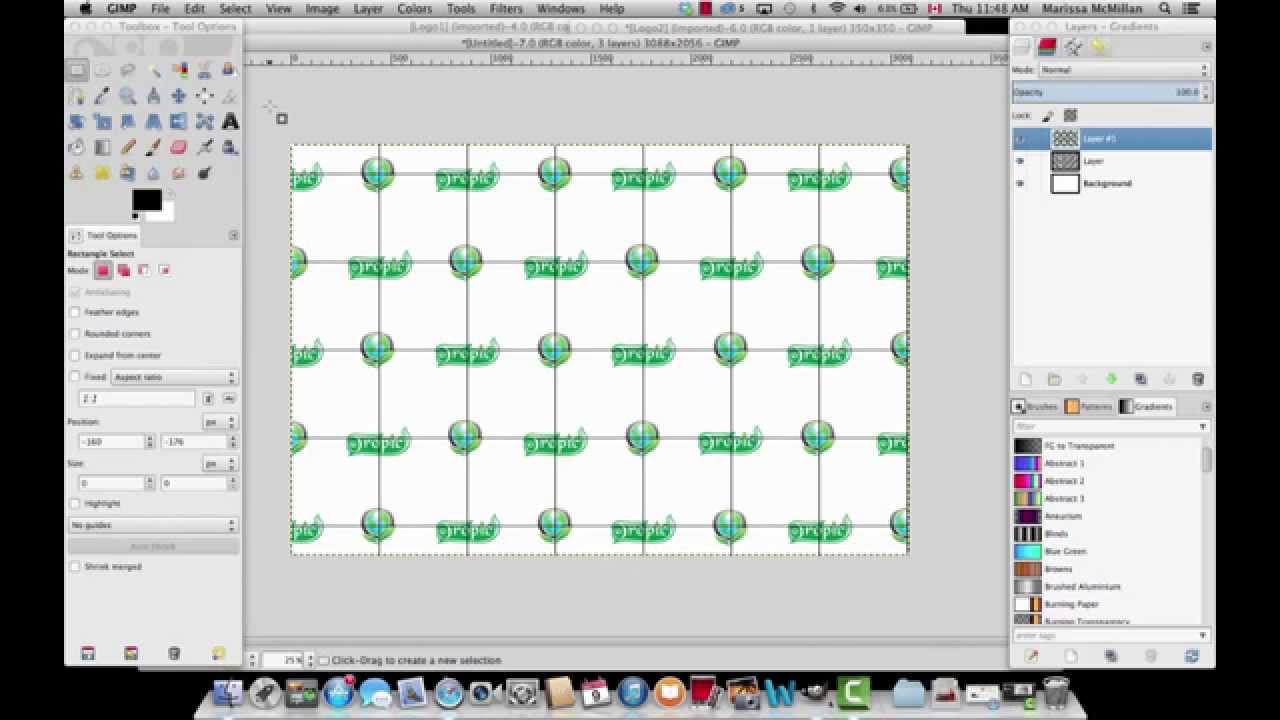Open the Aspect ratio dropdown
The image size is (1280, 720).
(x=175, y=377)
